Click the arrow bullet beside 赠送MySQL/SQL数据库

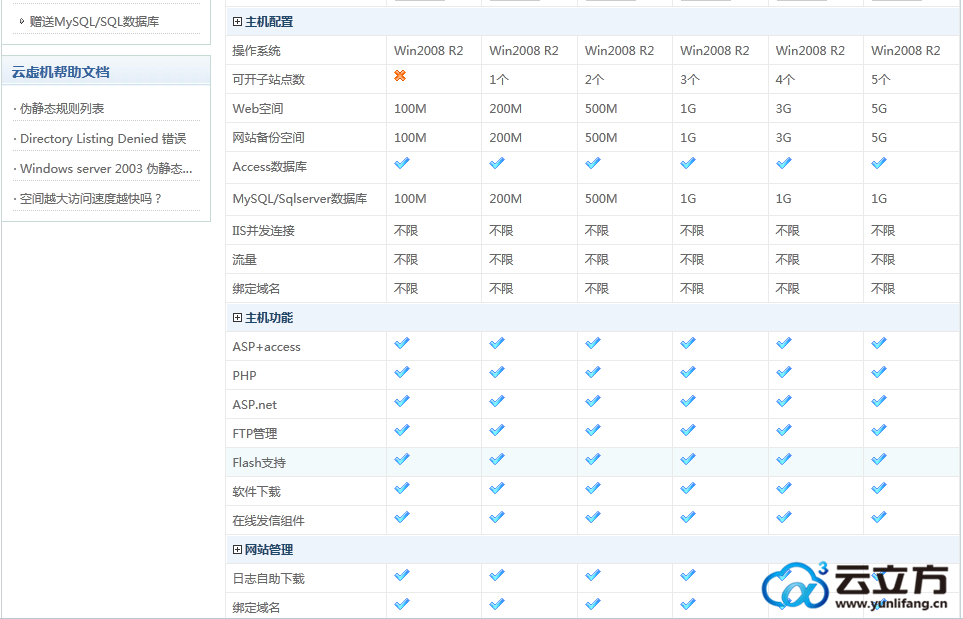tap(21, 21)
